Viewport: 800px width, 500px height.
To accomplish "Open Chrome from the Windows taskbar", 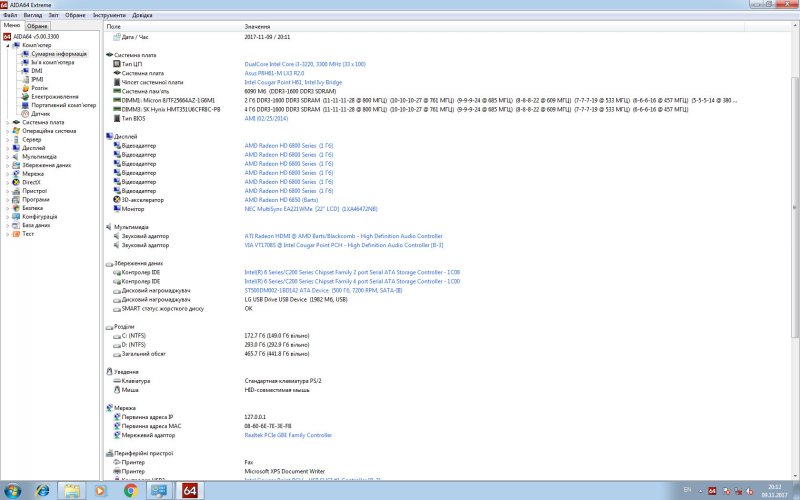I will [130, 490].
